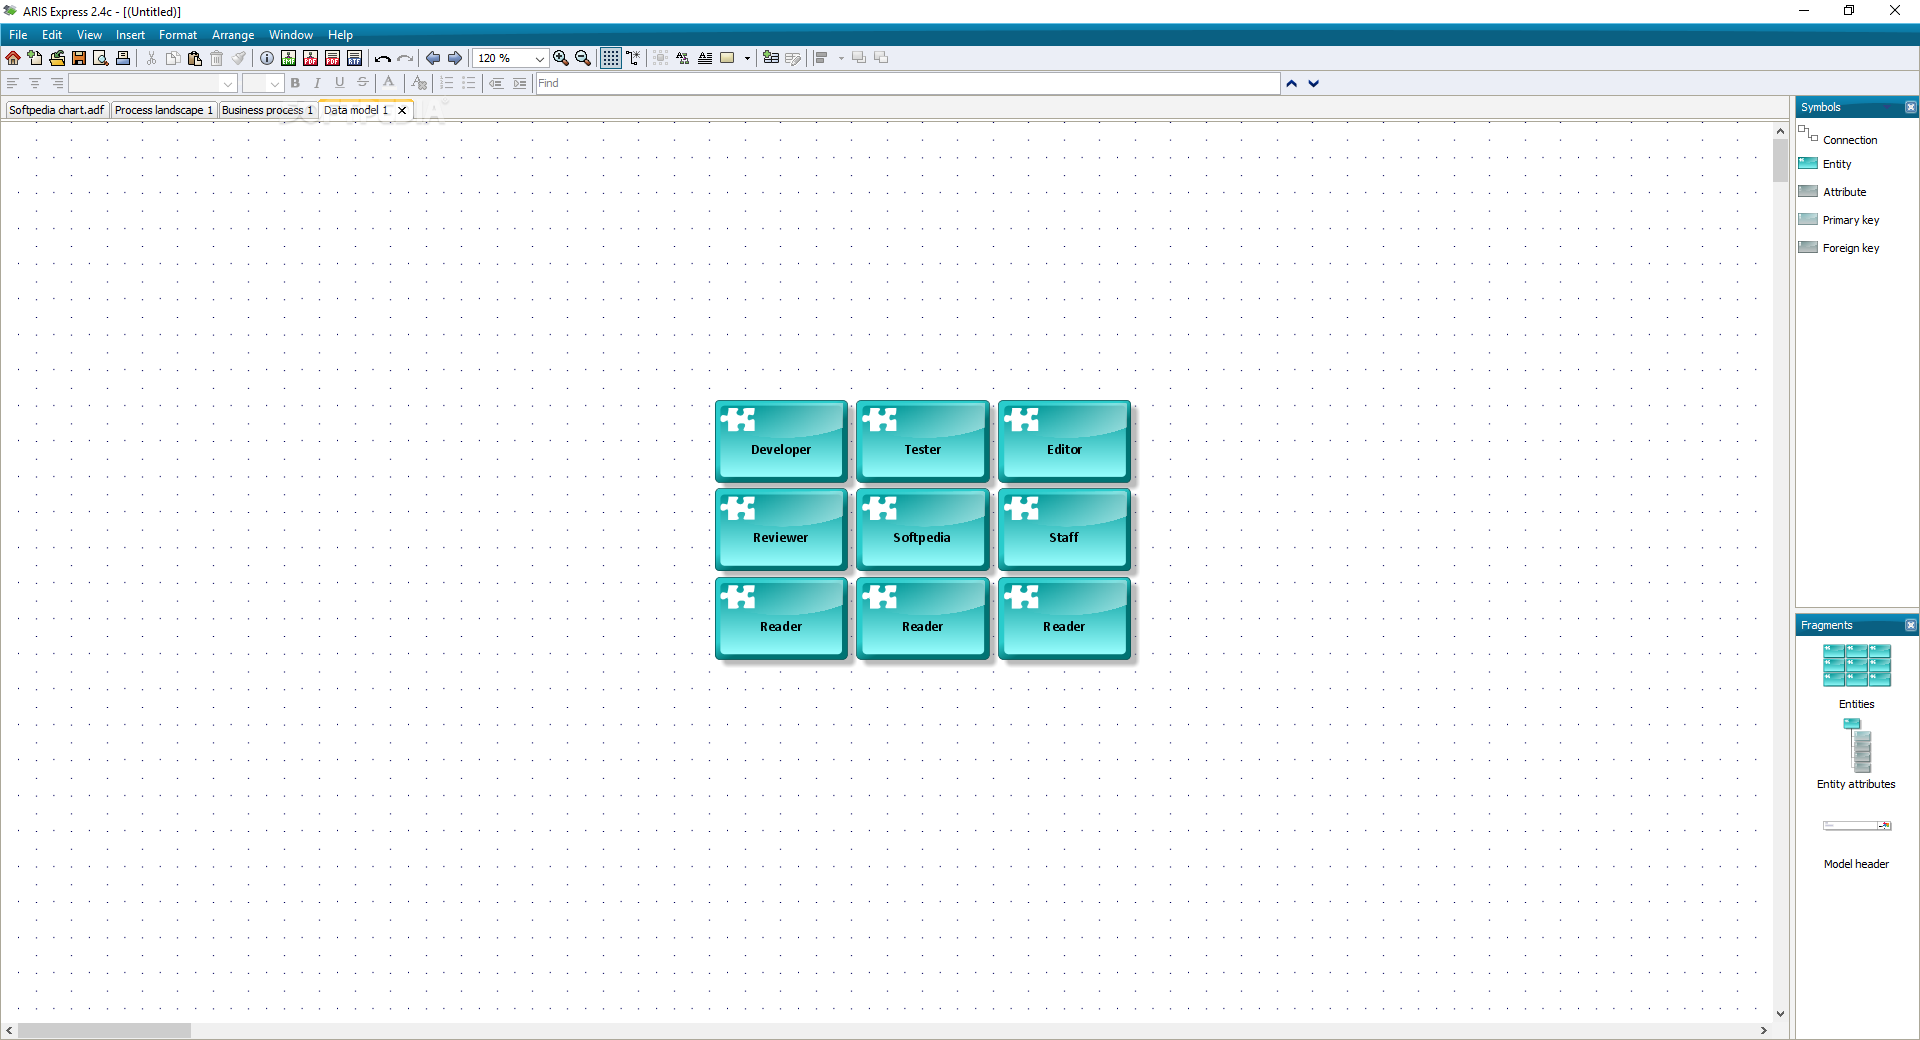Toggle the connection mode icon beside grid

click(x=633, y=58)
